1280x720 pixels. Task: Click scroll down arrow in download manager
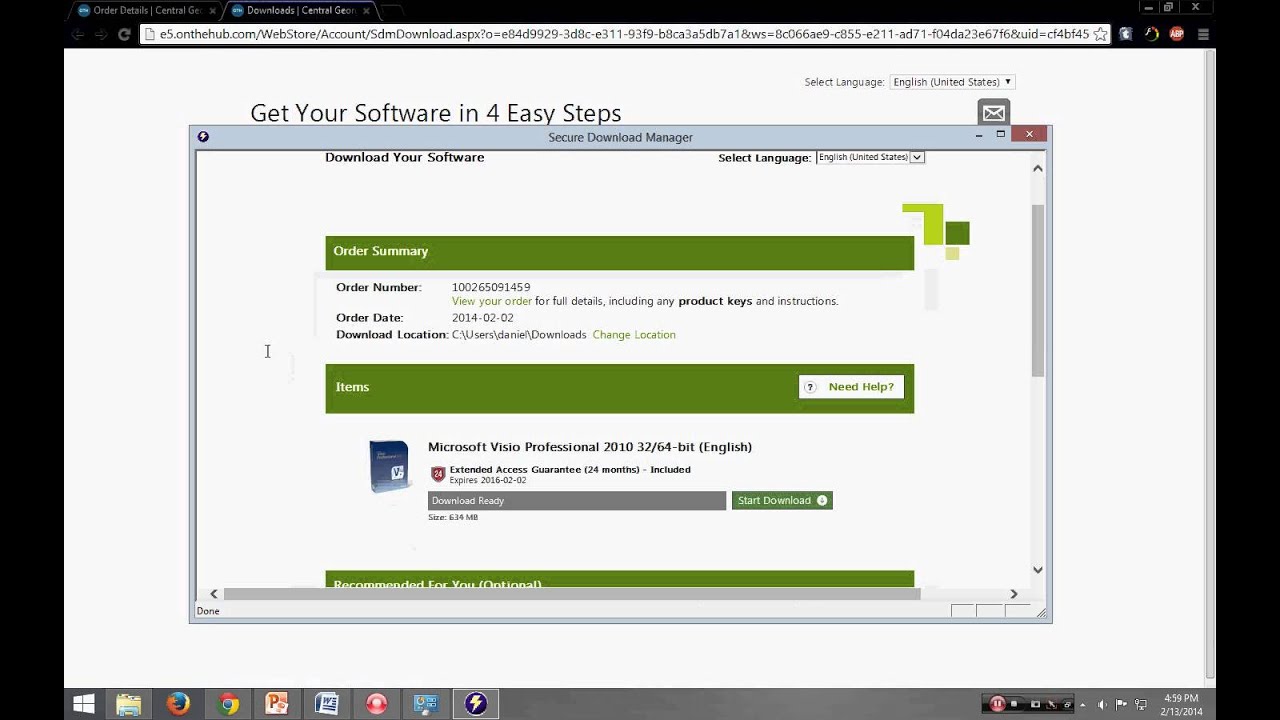click(x=1037, y=570)
